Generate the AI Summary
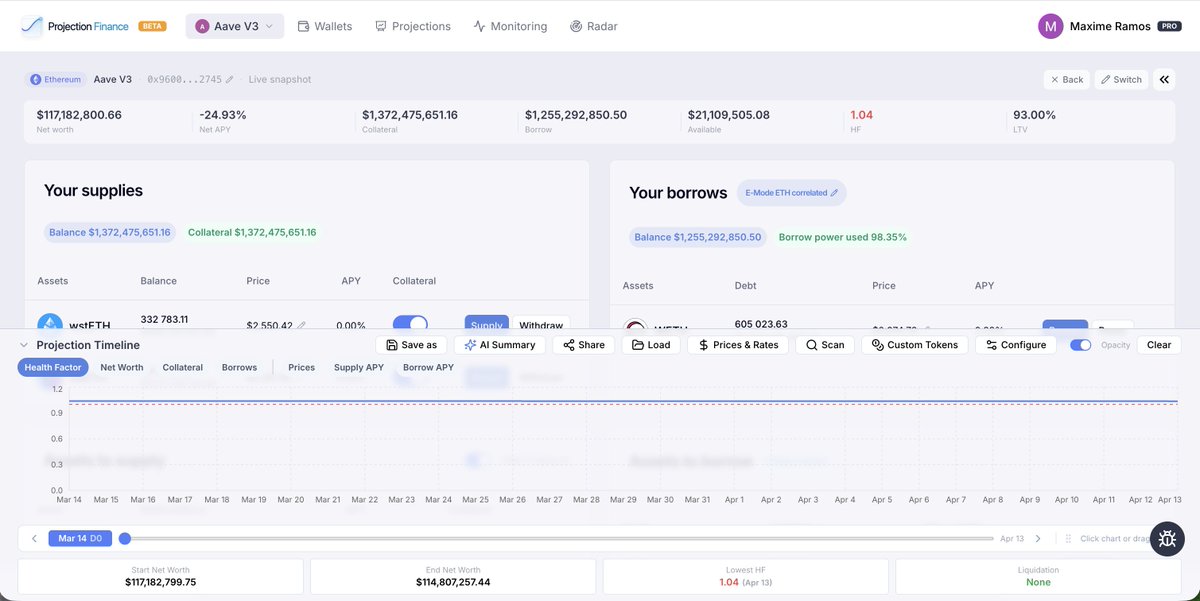1200x601 pixels. pos(500,345)
